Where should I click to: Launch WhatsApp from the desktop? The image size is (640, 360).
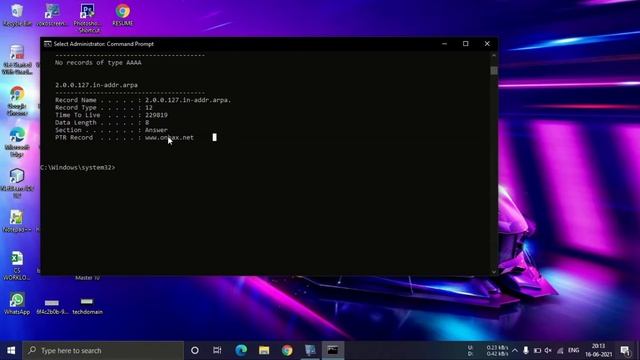[17, 303]
